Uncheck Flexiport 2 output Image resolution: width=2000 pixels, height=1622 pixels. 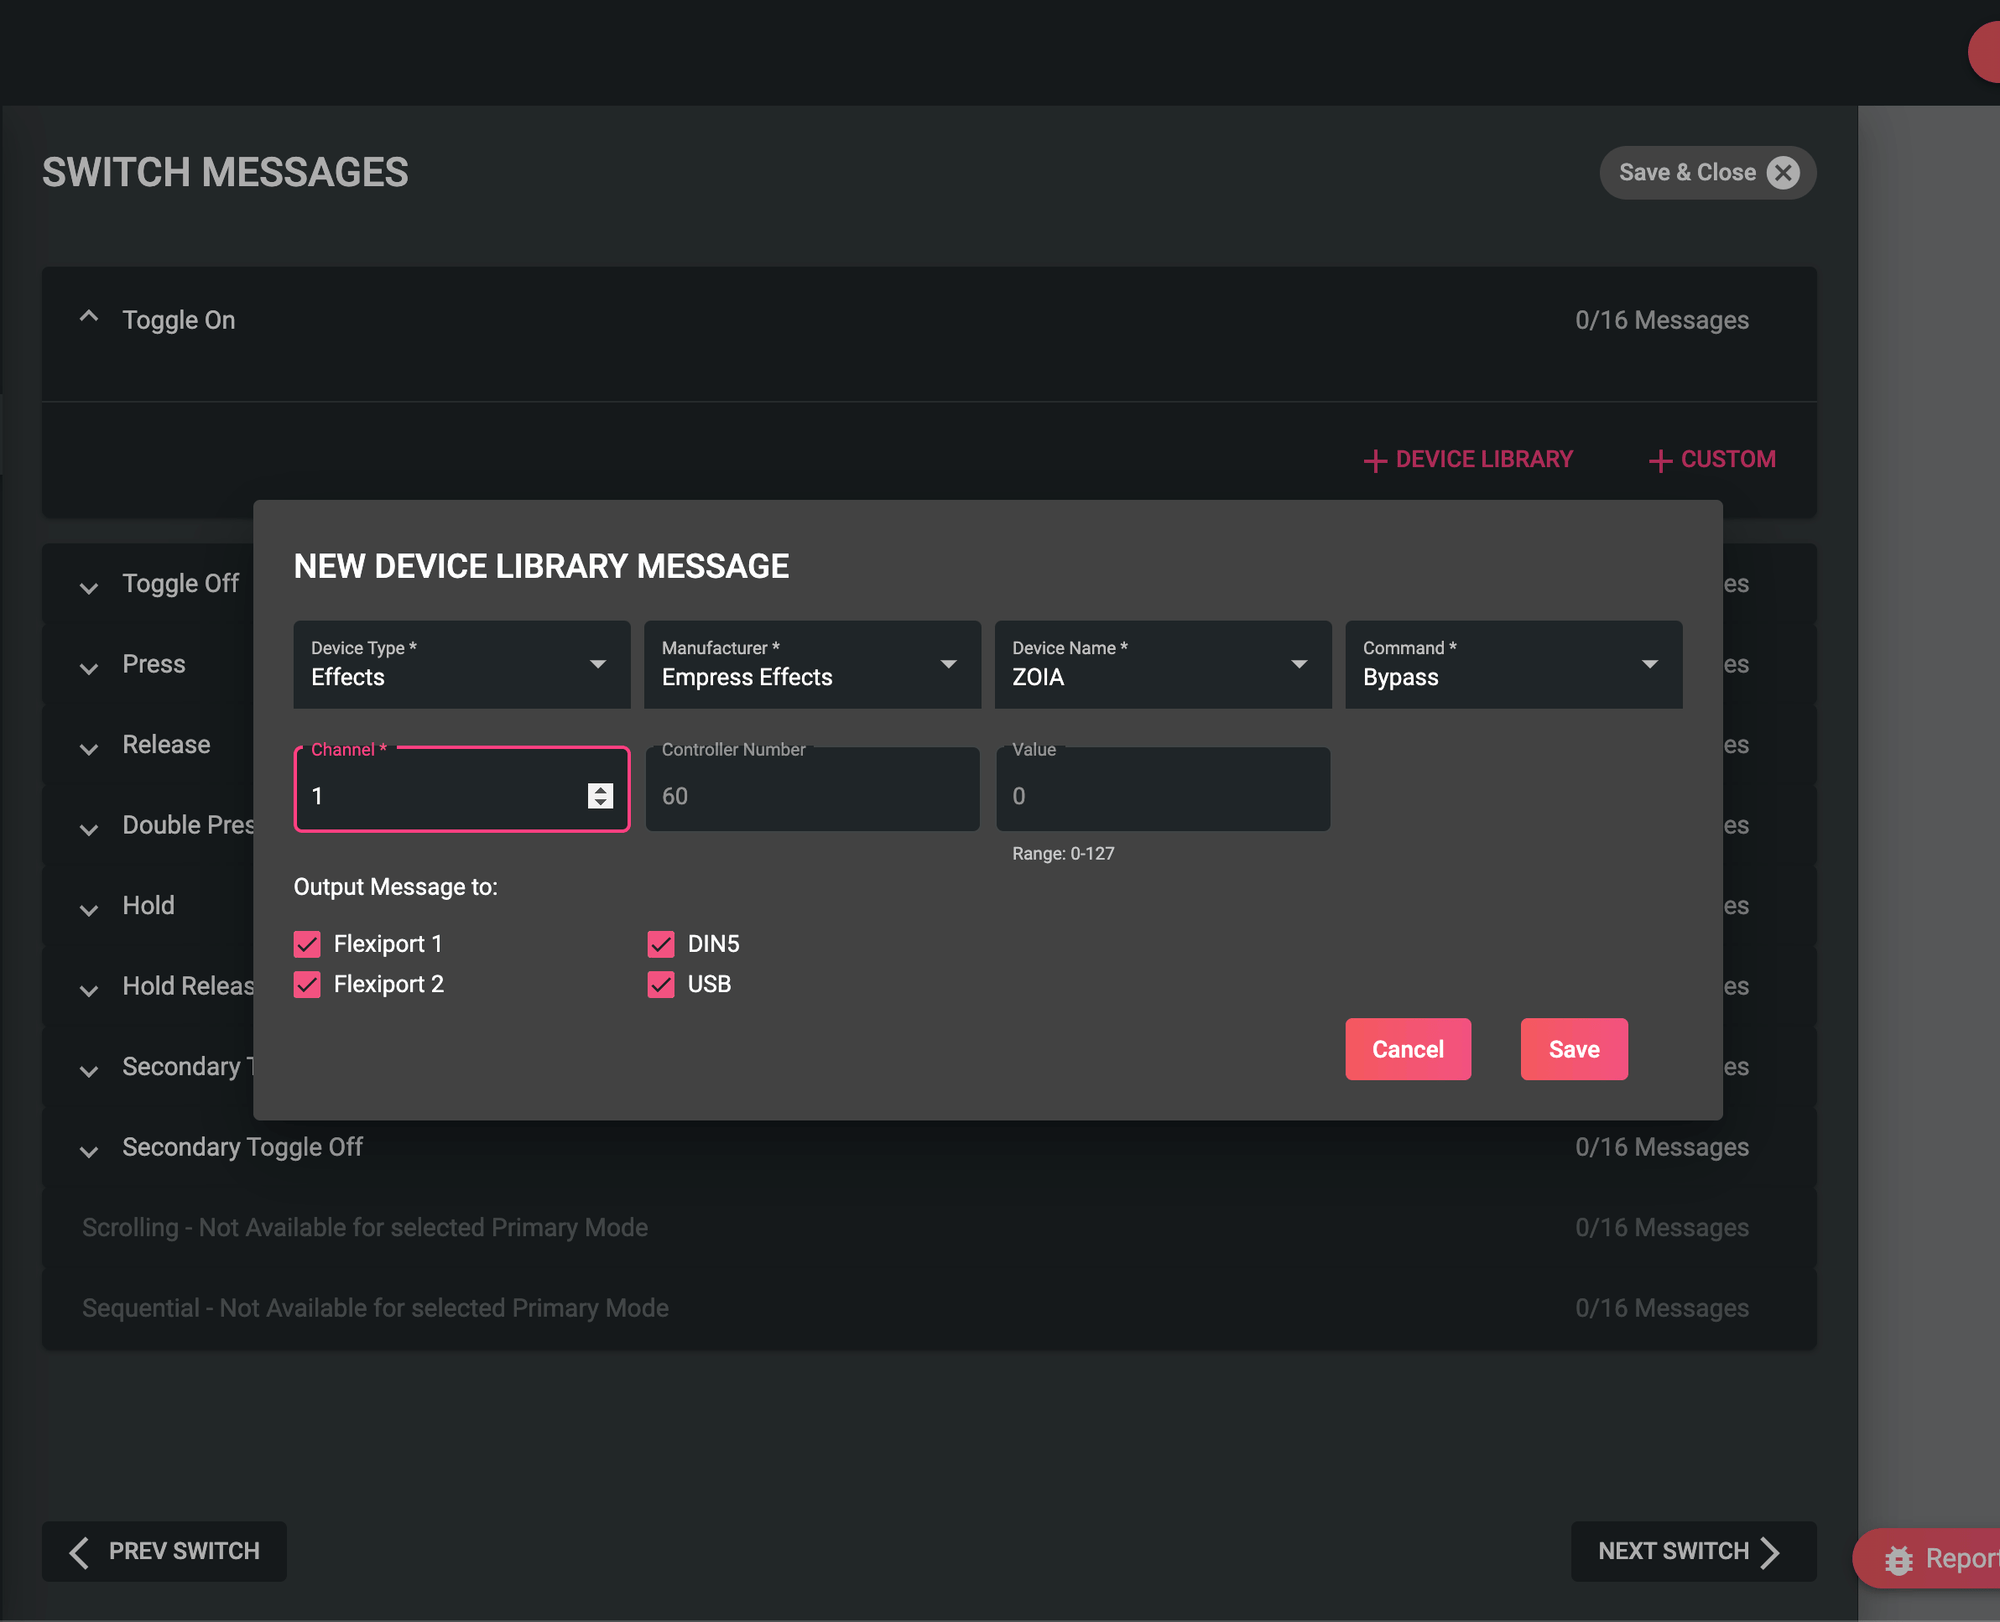tap(307, 985)
